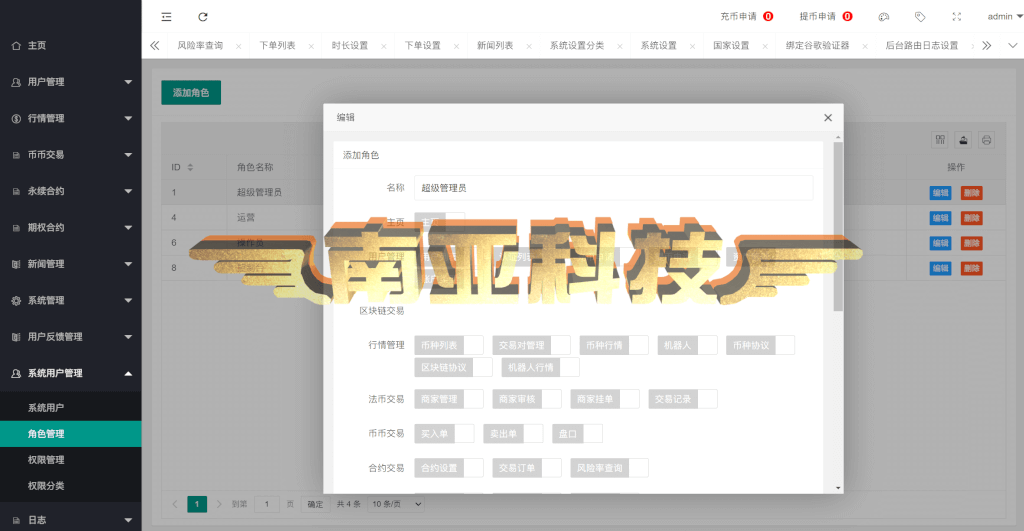Close the 系统设置分类 tab
The height and width of the screenshot is (531, 1024).
620,46
